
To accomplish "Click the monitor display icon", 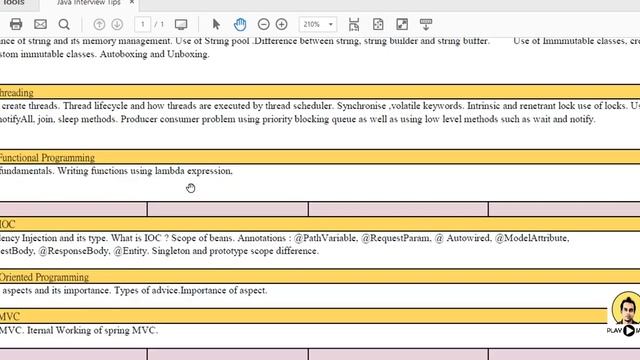I will pyautogui.click(x=181, y=24).
